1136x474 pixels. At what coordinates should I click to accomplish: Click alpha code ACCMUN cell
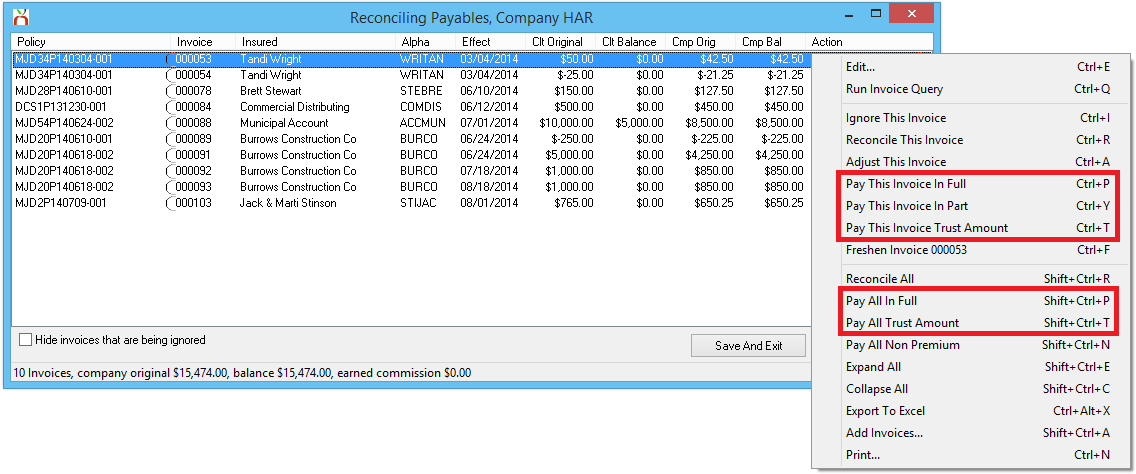(423, 123)
